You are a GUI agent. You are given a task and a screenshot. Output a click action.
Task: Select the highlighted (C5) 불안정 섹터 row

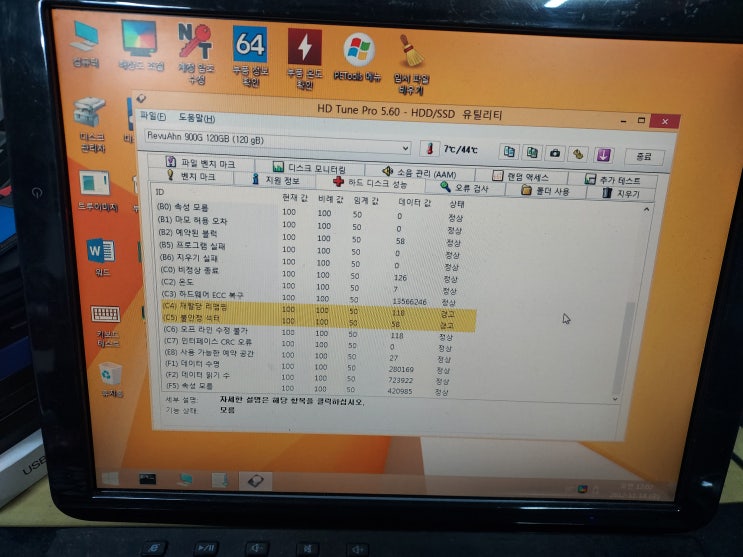(318, 321)
